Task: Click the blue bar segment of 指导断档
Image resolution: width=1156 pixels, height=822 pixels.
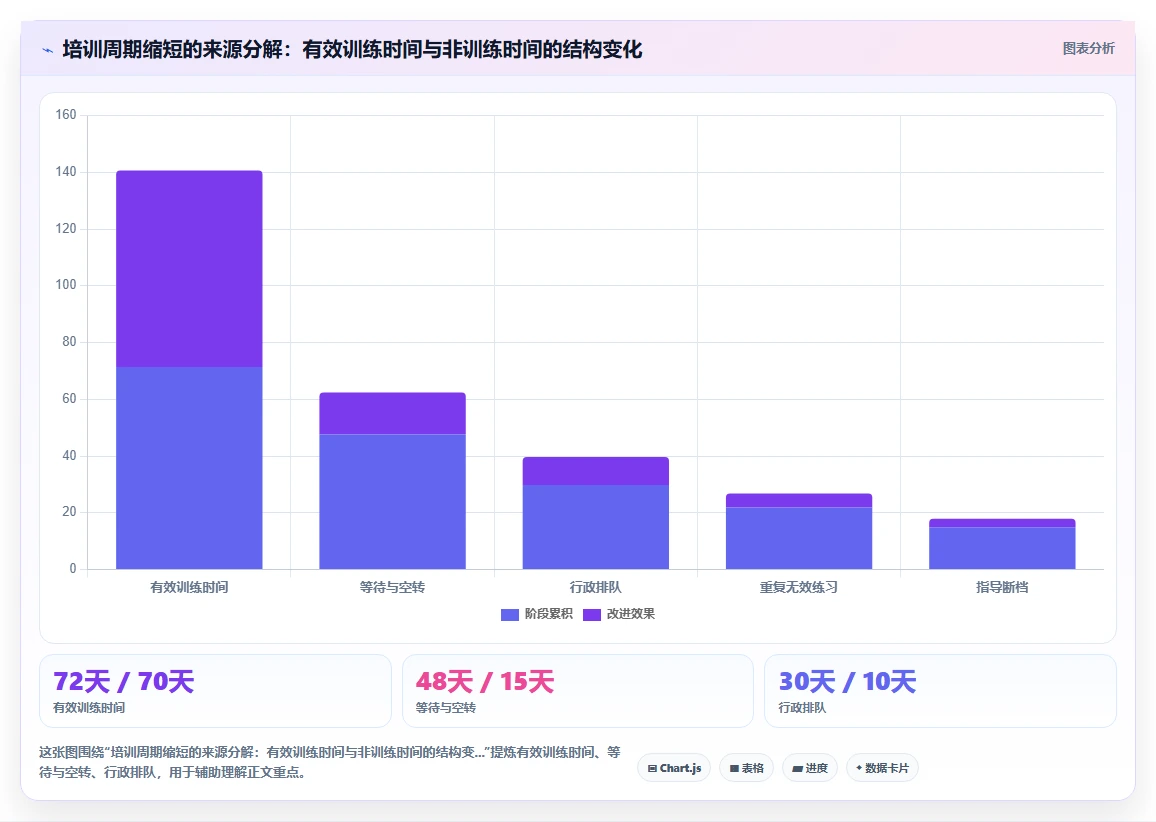Action: click(1002, 548)
